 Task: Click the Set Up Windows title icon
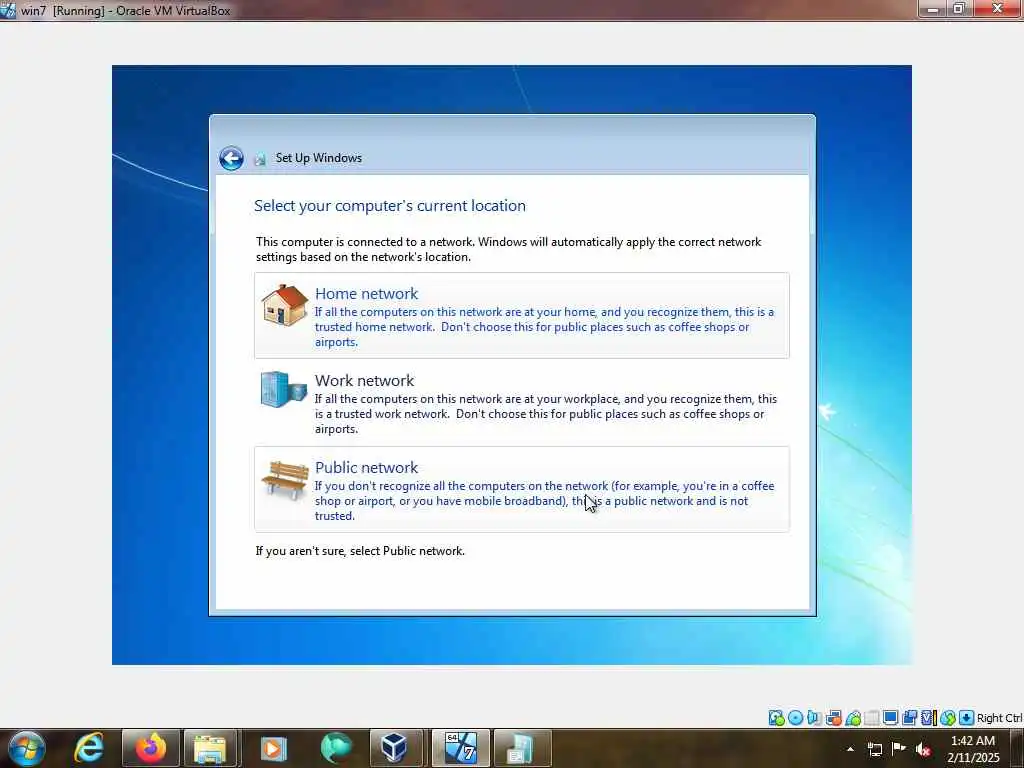tap(260, 159)
